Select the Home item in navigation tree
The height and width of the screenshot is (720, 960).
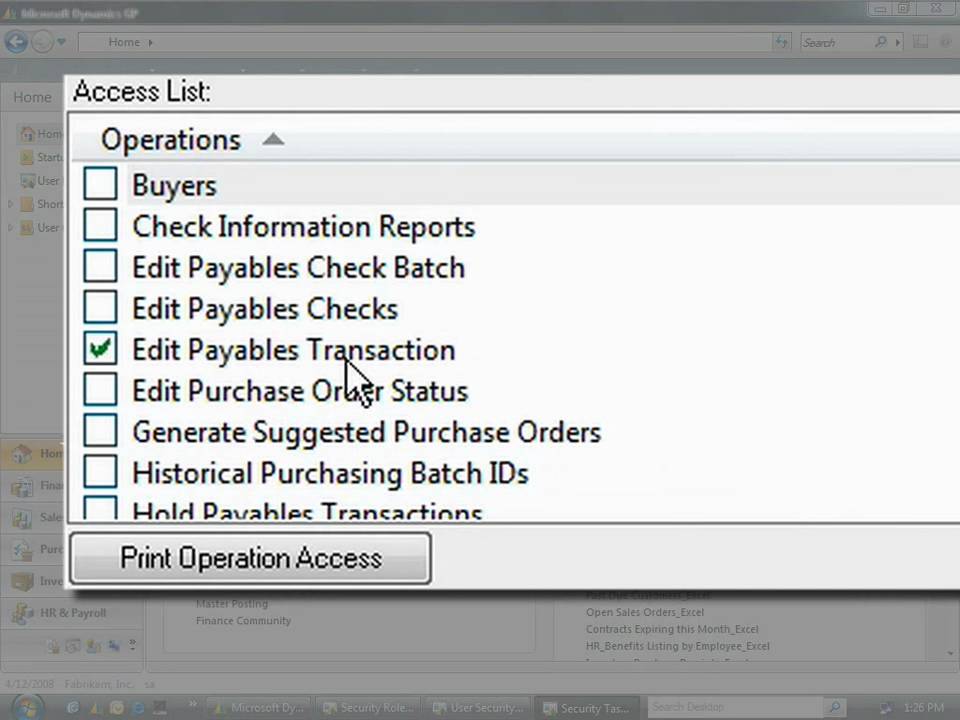click(42, 133)
